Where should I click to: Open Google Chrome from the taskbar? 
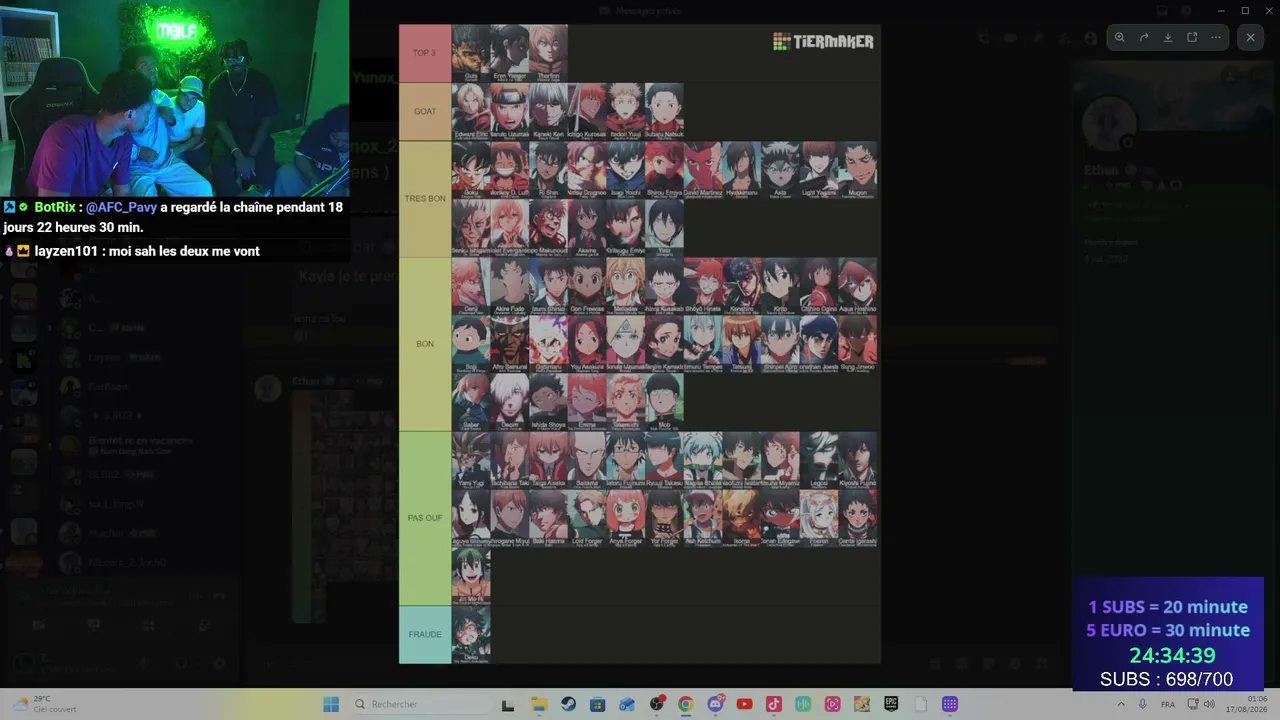coord(685,704)
